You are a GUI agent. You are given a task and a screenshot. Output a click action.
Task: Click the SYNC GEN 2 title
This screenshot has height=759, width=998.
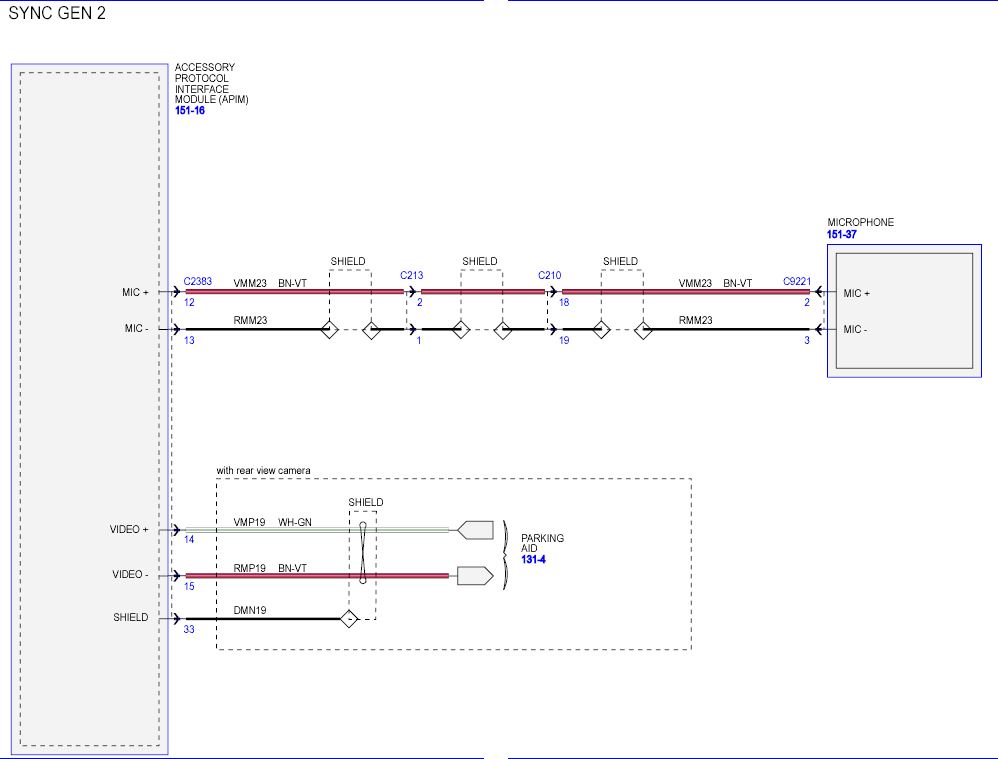pos(57,14)
